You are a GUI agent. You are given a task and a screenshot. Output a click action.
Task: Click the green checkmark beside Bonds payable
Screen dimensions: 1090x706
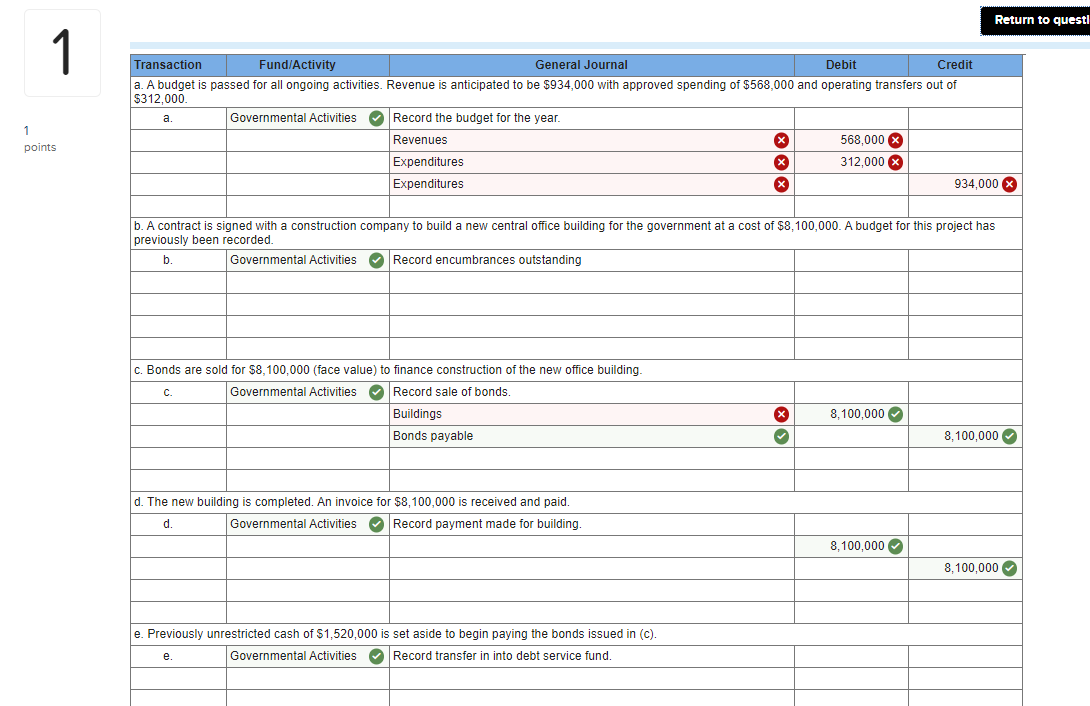(781, 435)
